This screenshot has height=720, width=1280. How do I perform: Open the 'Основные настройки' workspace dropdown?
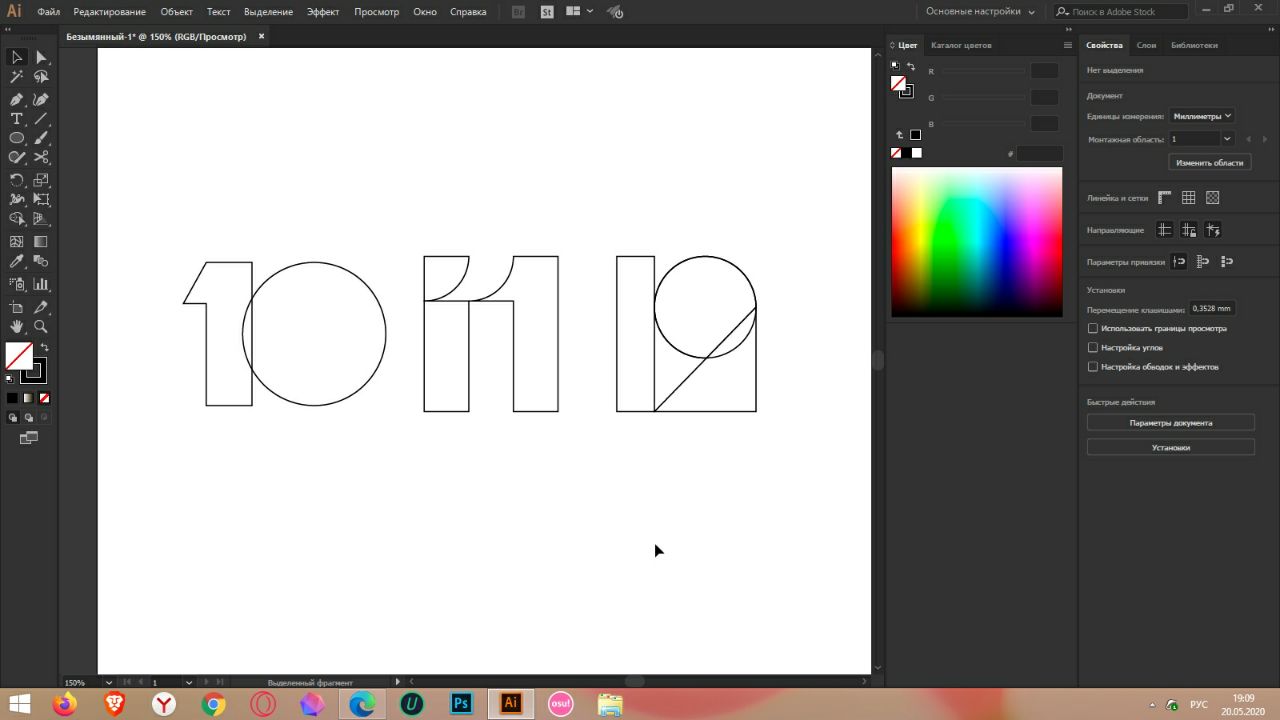click(x=980, y=12)
